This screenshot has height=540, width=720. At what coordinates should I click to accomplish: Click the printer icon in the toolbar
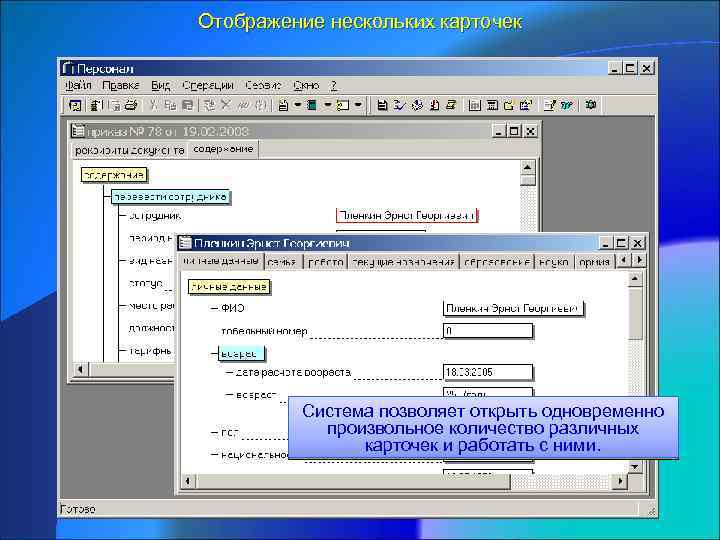(131, 105)
